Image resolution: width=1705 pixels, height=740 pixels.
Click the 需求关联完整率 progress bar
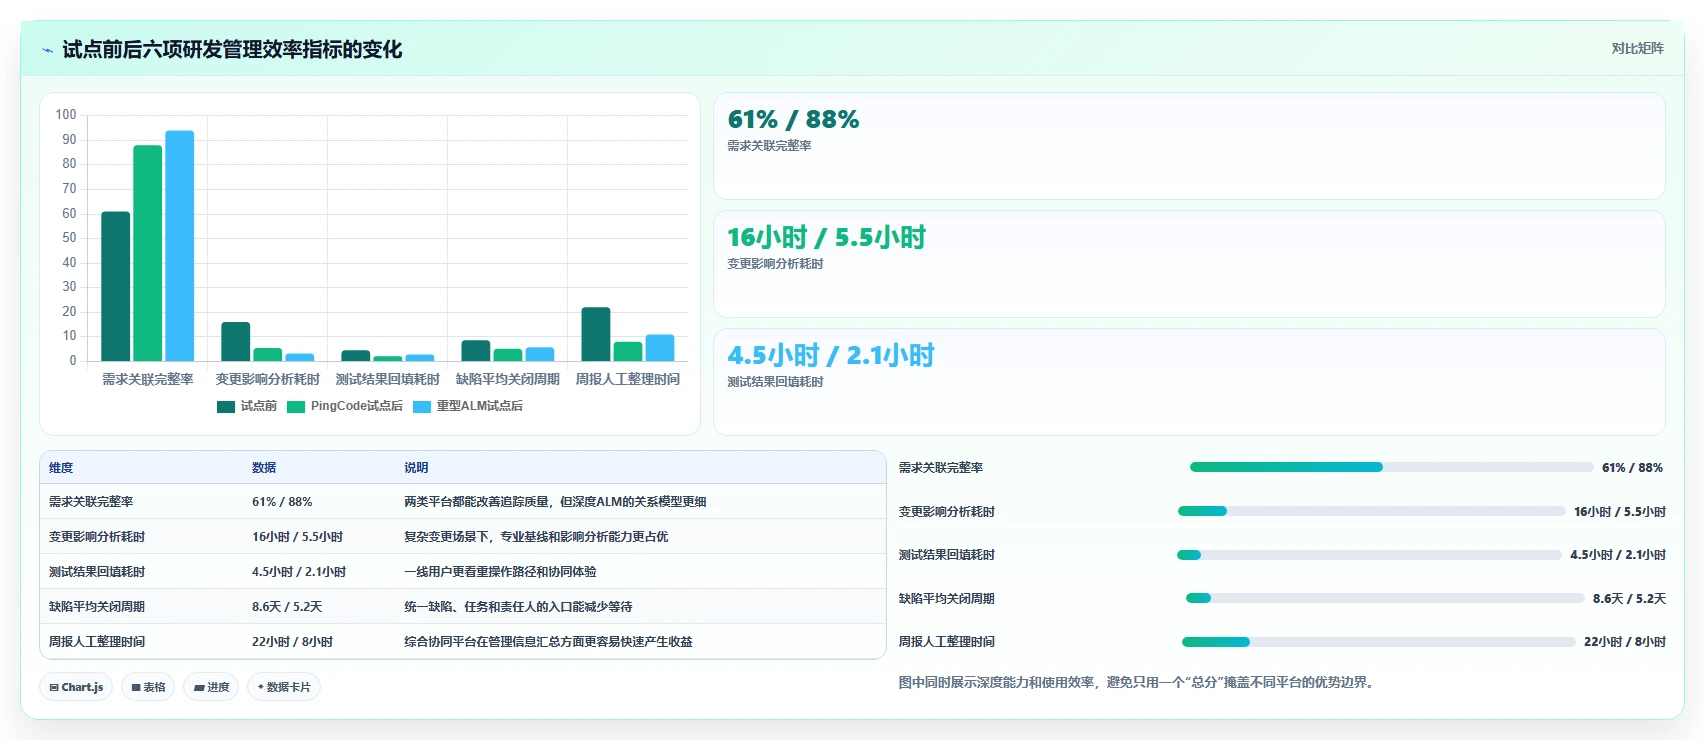[x=1391, y=467]
